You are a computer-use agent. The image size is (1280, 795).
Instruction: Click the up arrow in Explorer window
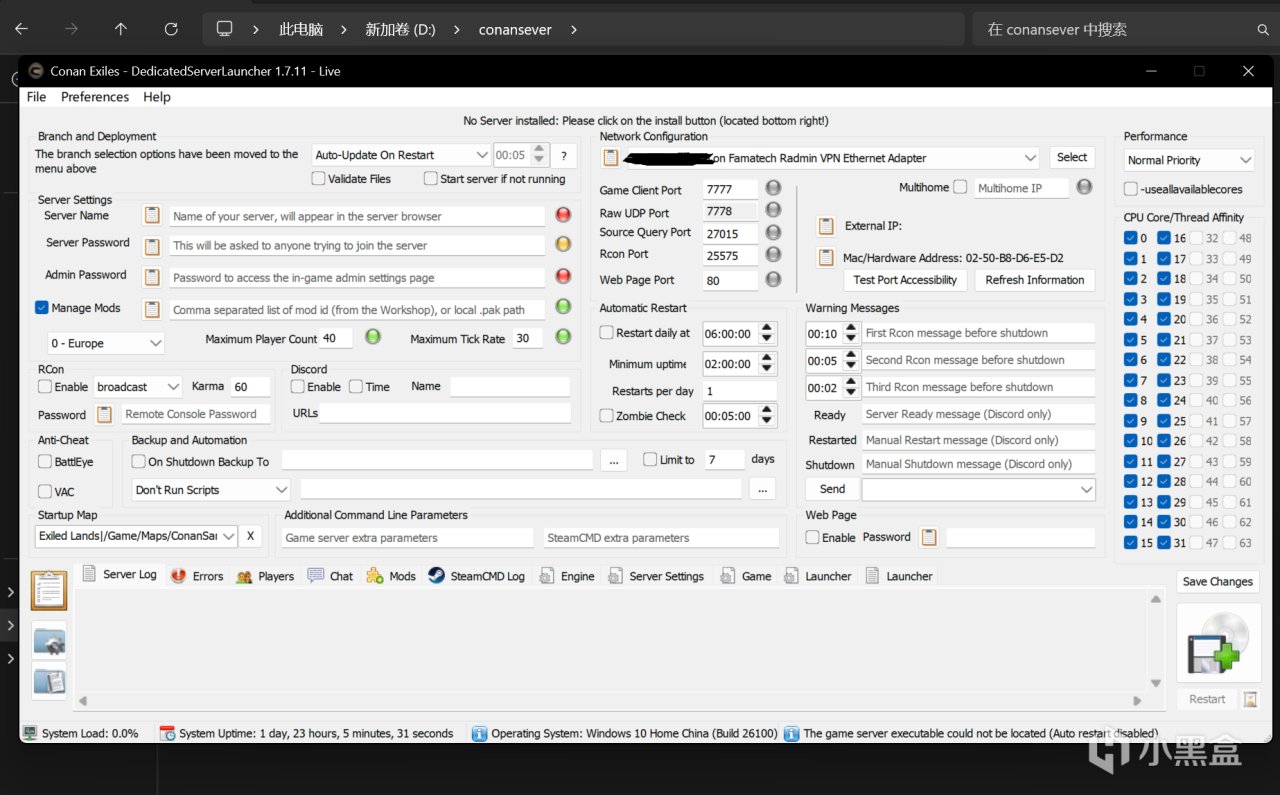tap(121, 29)
